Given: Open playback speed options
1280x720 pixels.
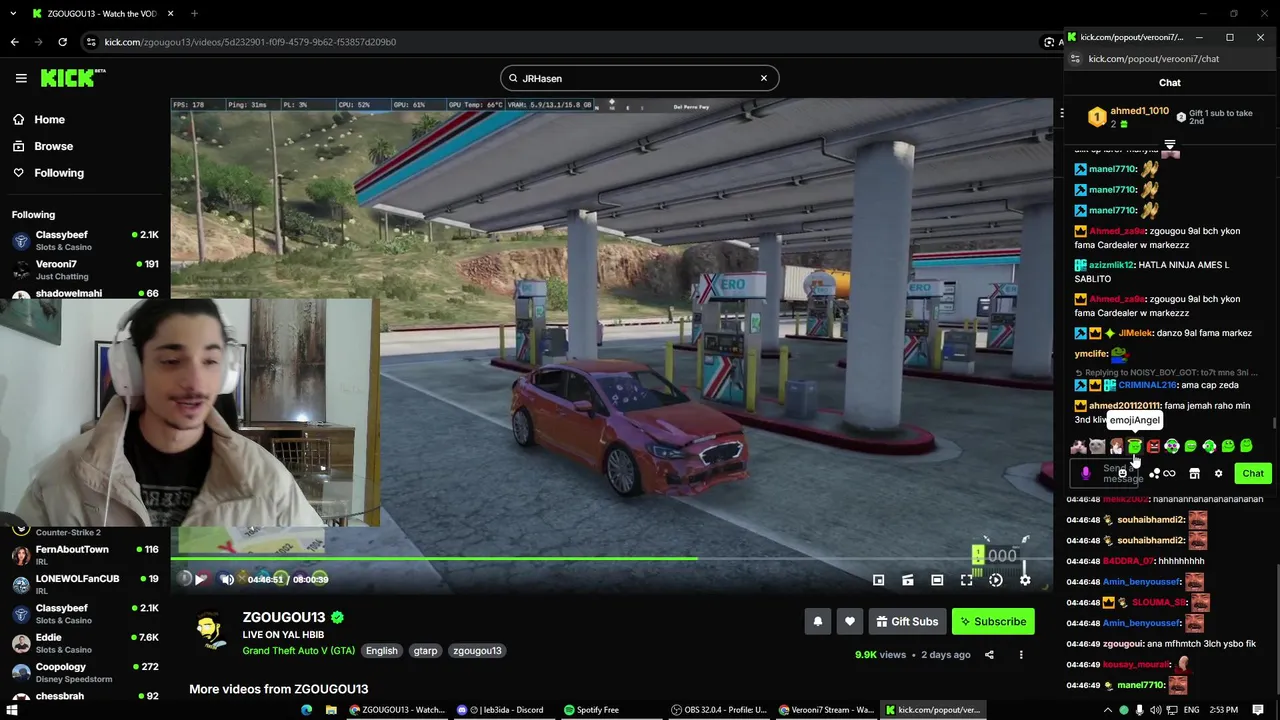Looking at the screenshot, I should pos(995,580).
